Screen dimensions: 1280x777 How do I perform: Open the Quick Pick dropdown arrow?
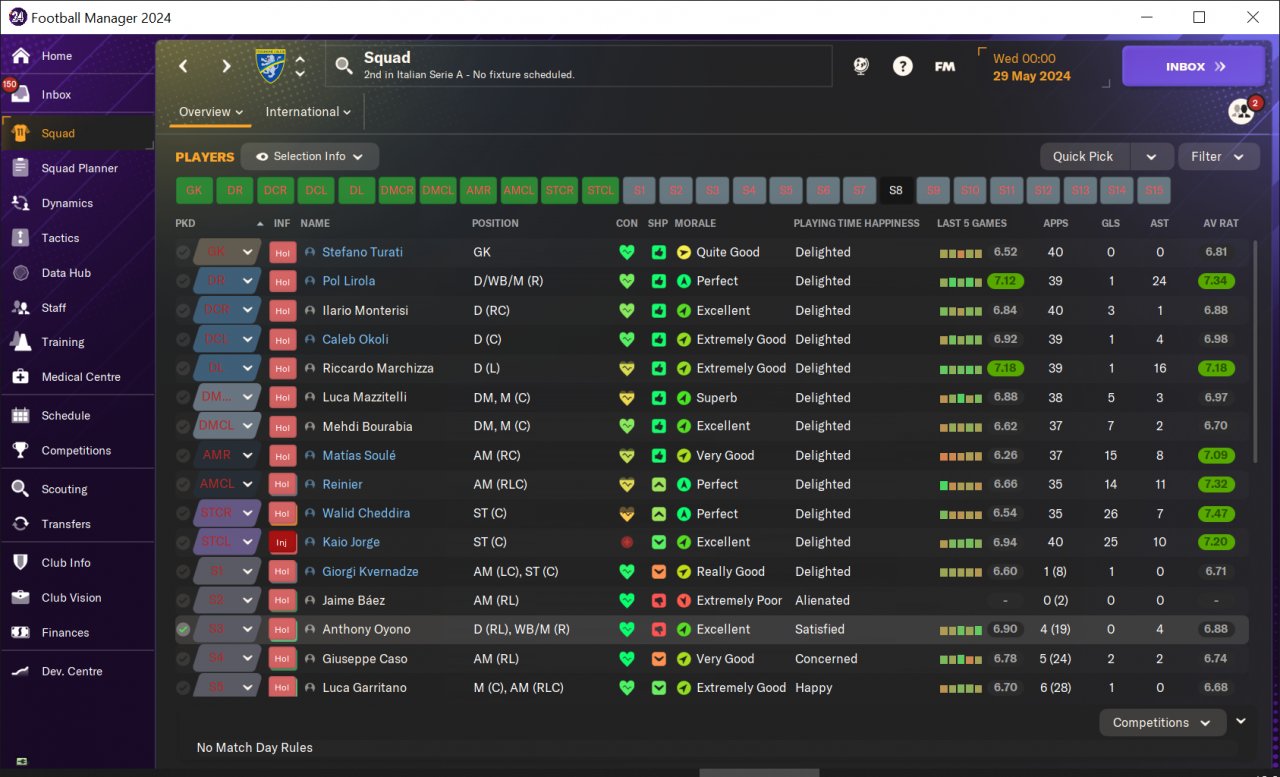click(x=1152, y=157)
